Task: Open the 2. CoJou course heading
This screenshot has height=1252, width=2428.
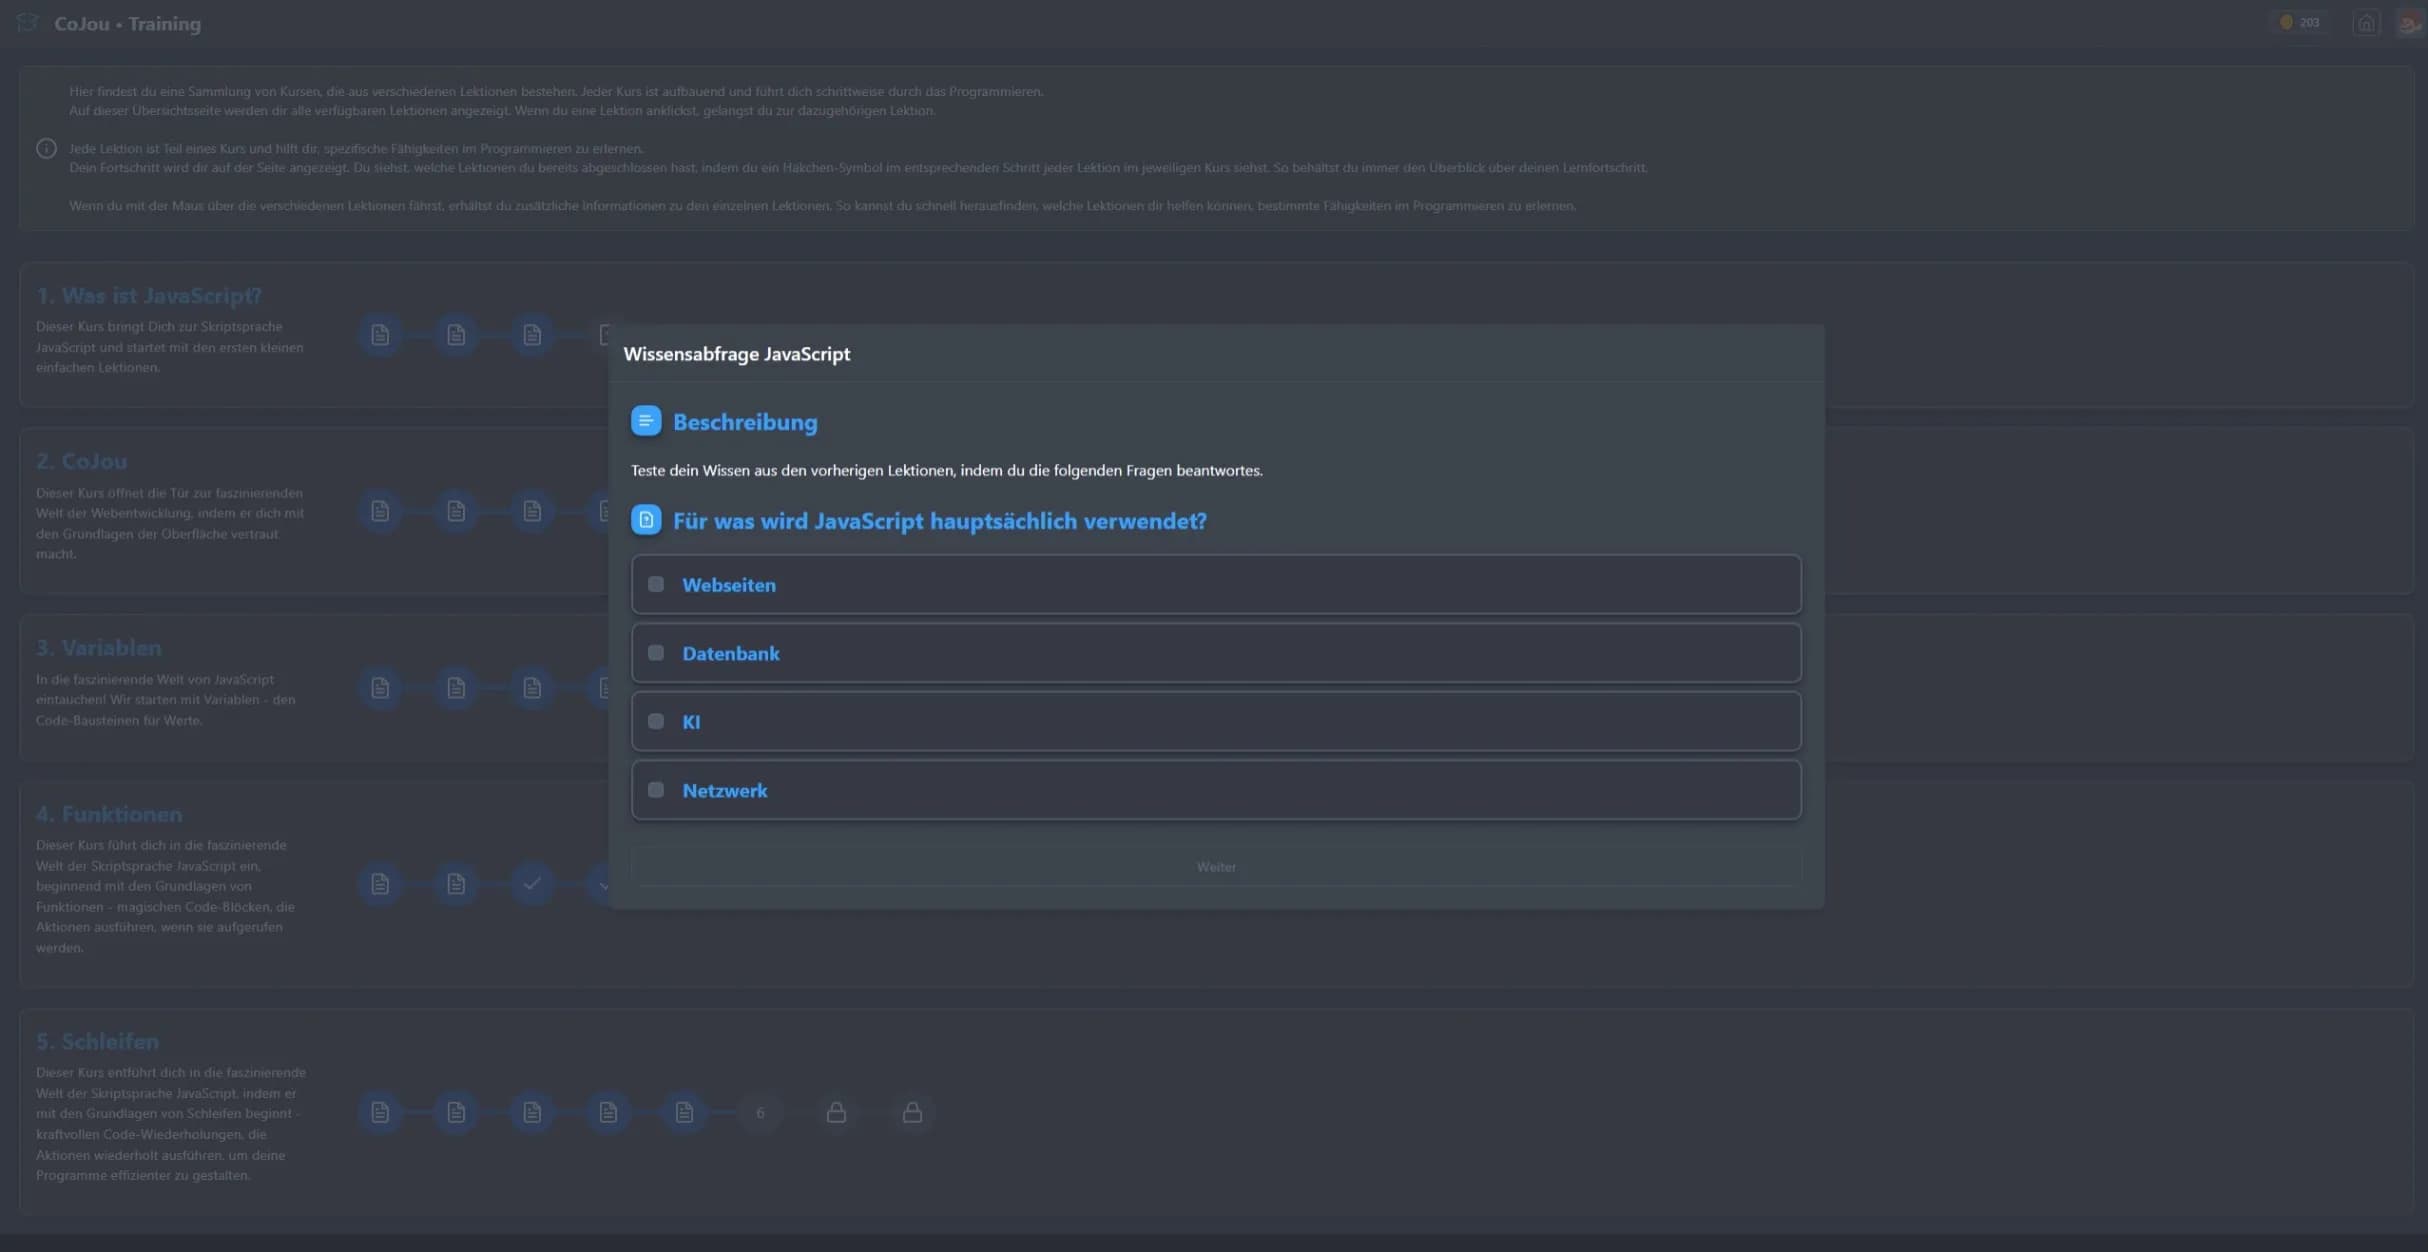Action: coord(82,461)
